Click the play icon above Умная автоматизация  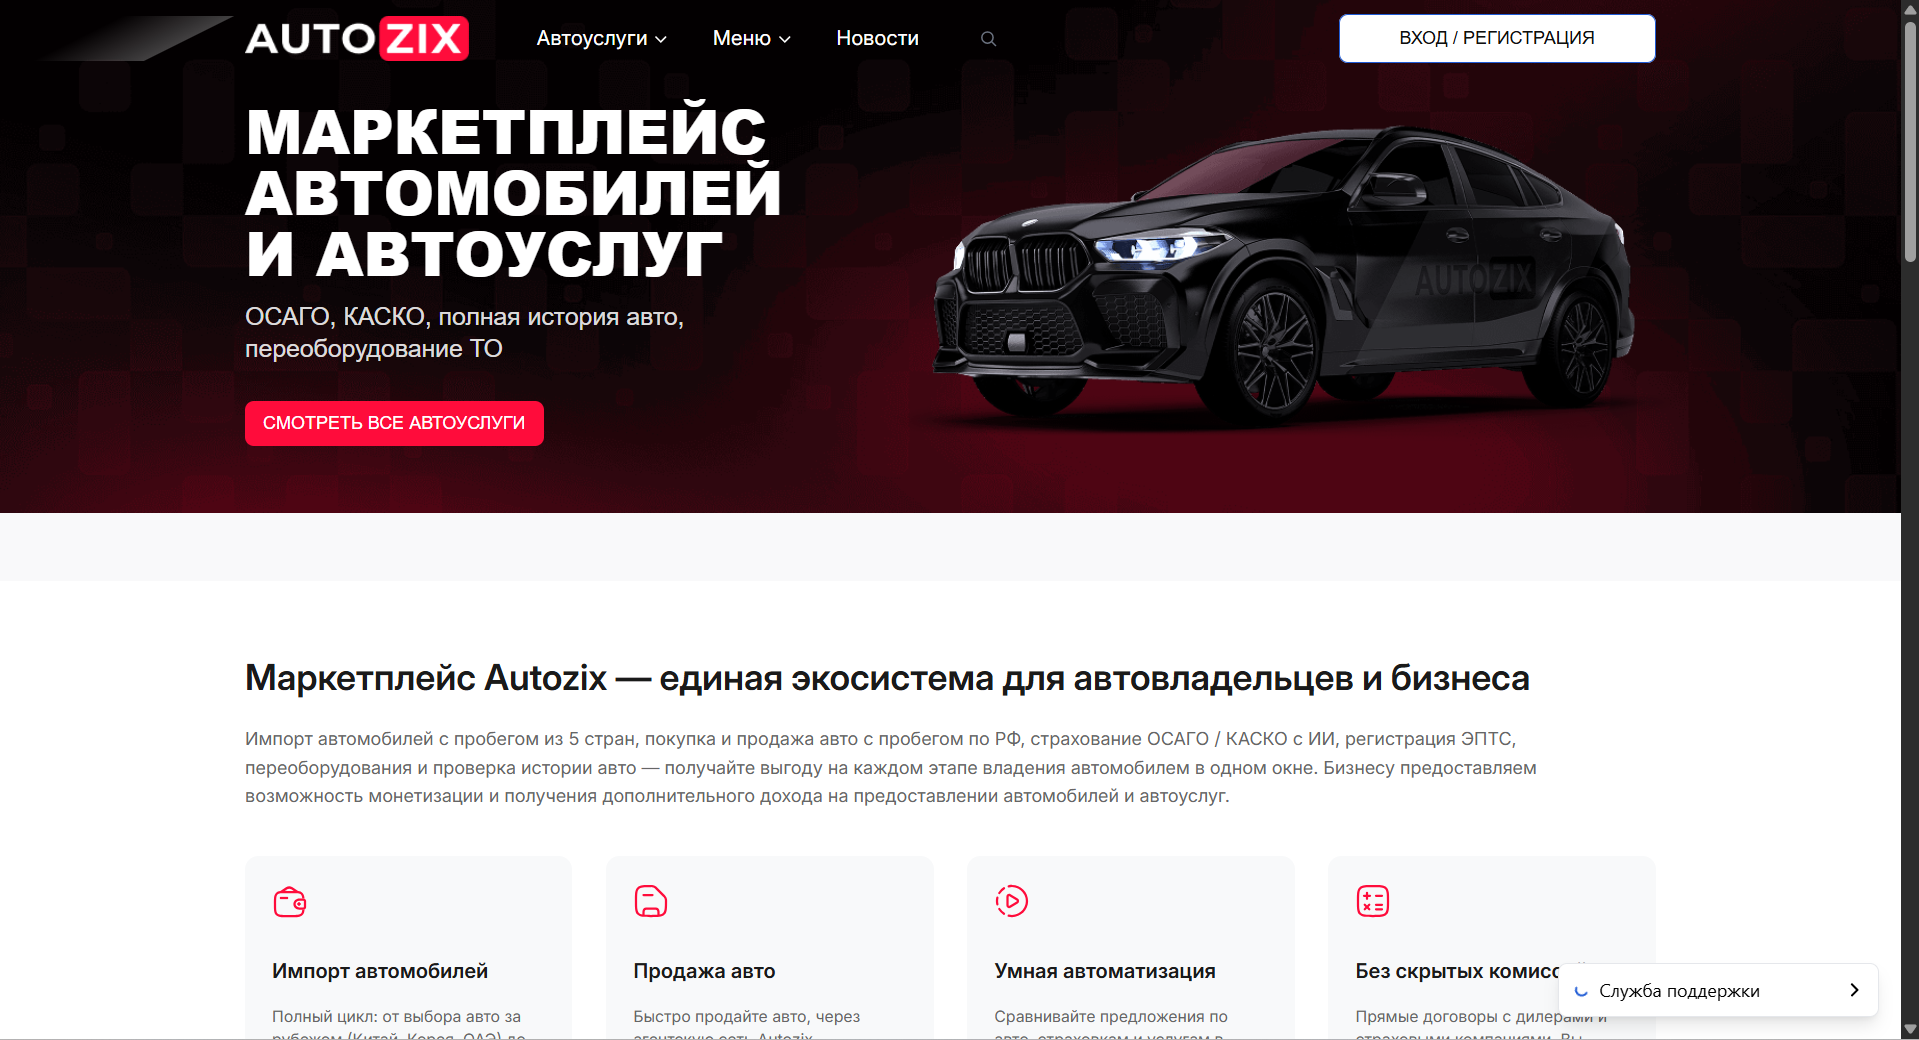click(1012, 901)
